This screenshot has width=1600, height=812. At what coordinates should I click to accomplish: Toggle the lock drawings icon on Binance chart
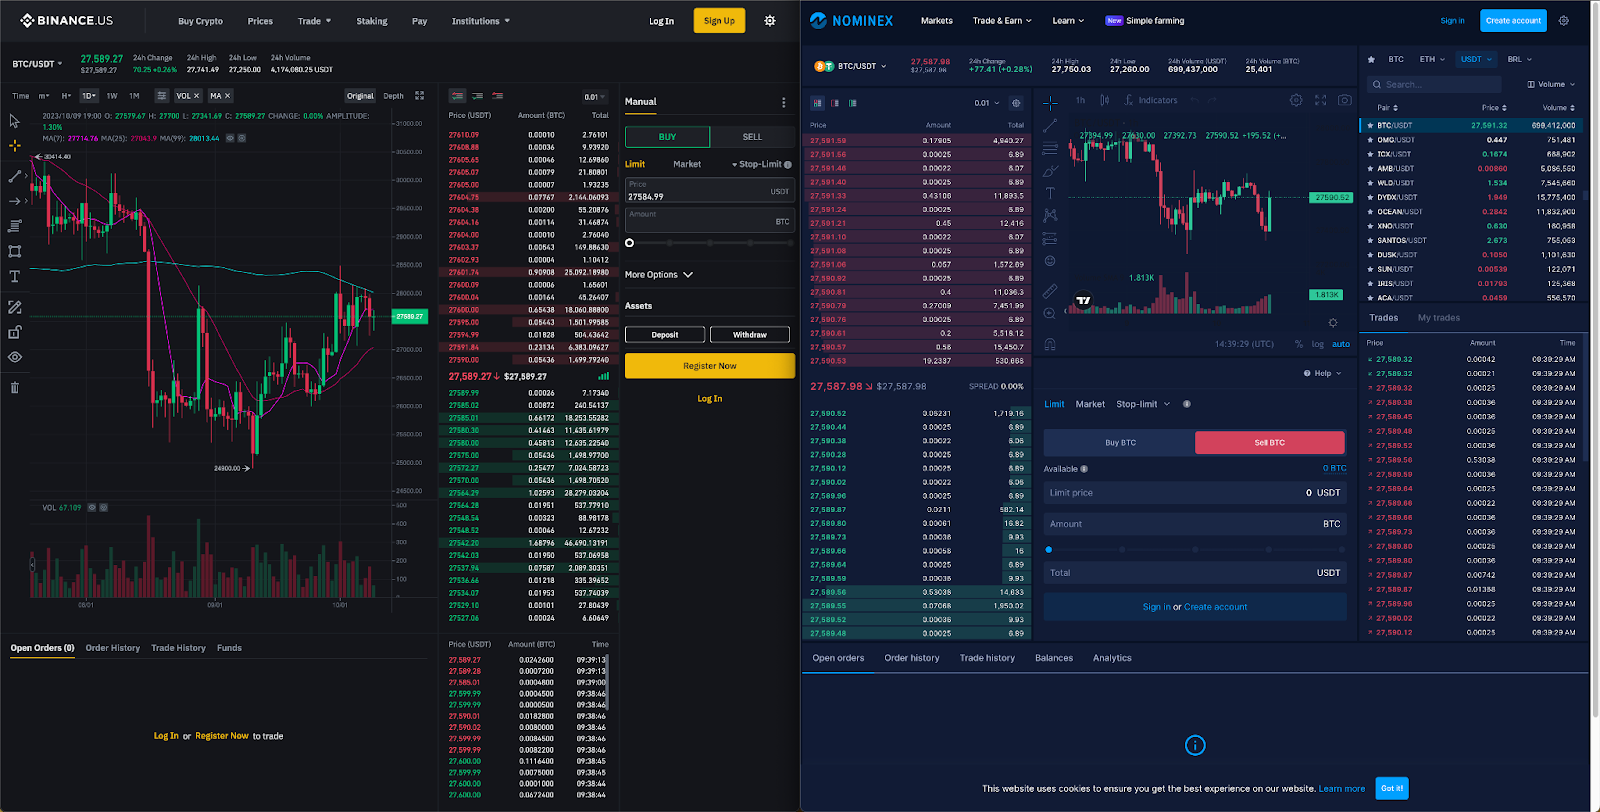click(14, 332)
